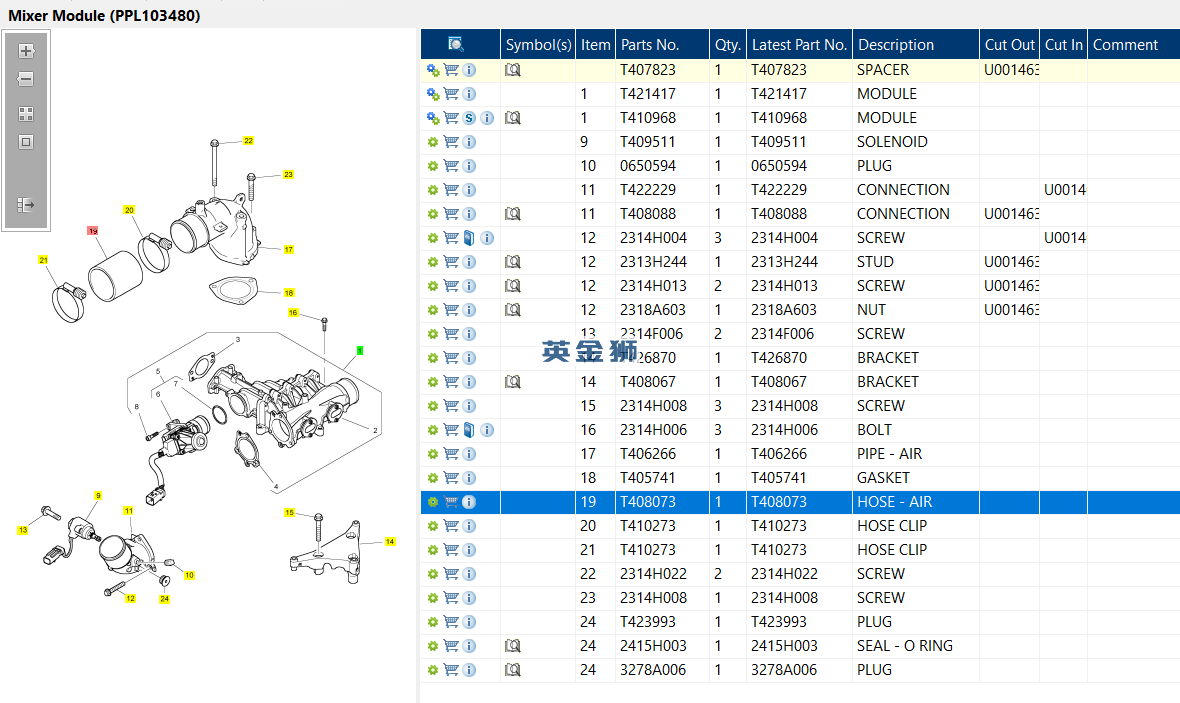
Task: Select callout 20 on the diagram
Action: (129, 210)
